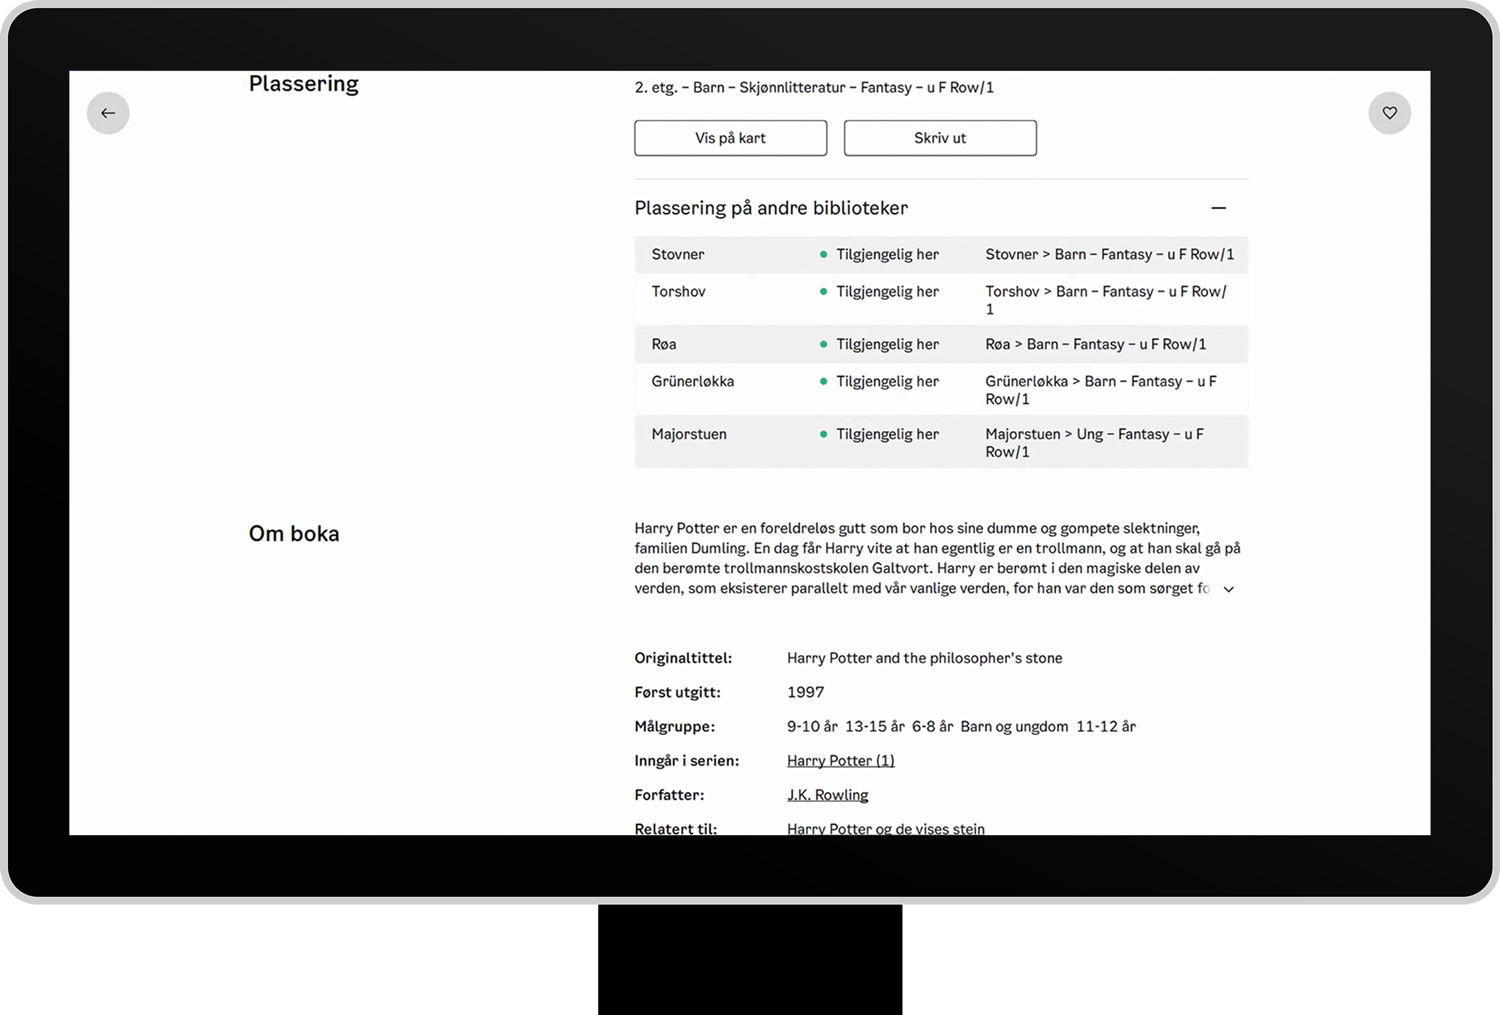Collapse section using the minus icon
The width and height of the screenshot is (1500, 1015).
(1218, 208)
